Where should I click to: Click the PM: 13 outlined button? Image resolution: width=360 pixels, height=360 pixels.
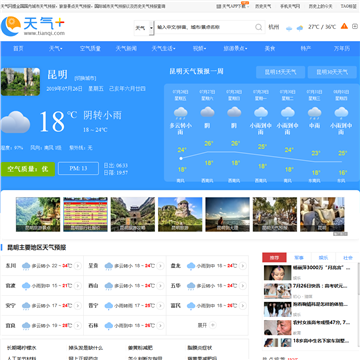78,169
